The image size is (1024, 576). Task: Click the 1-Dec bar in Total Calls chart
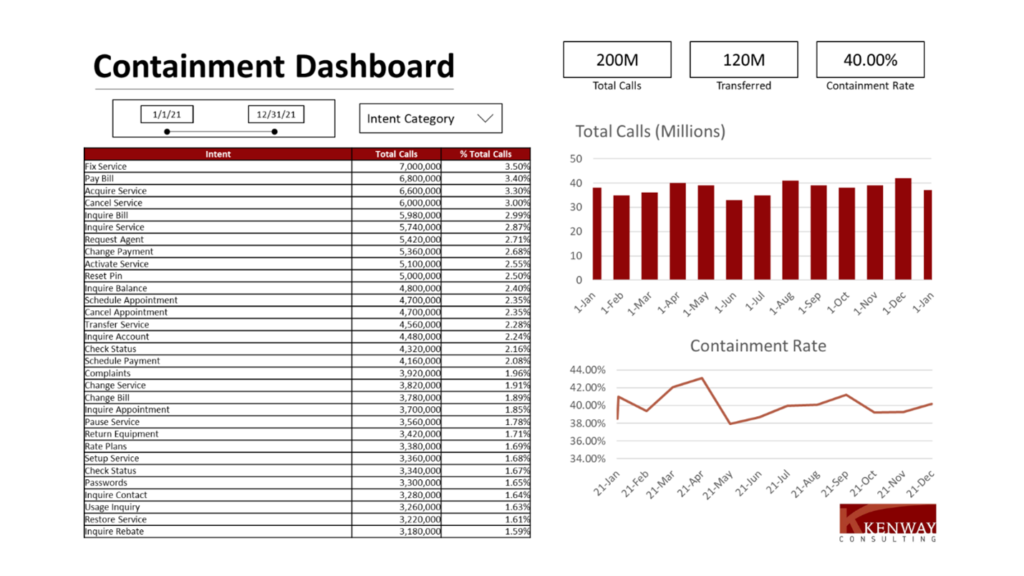coord(903,229)
